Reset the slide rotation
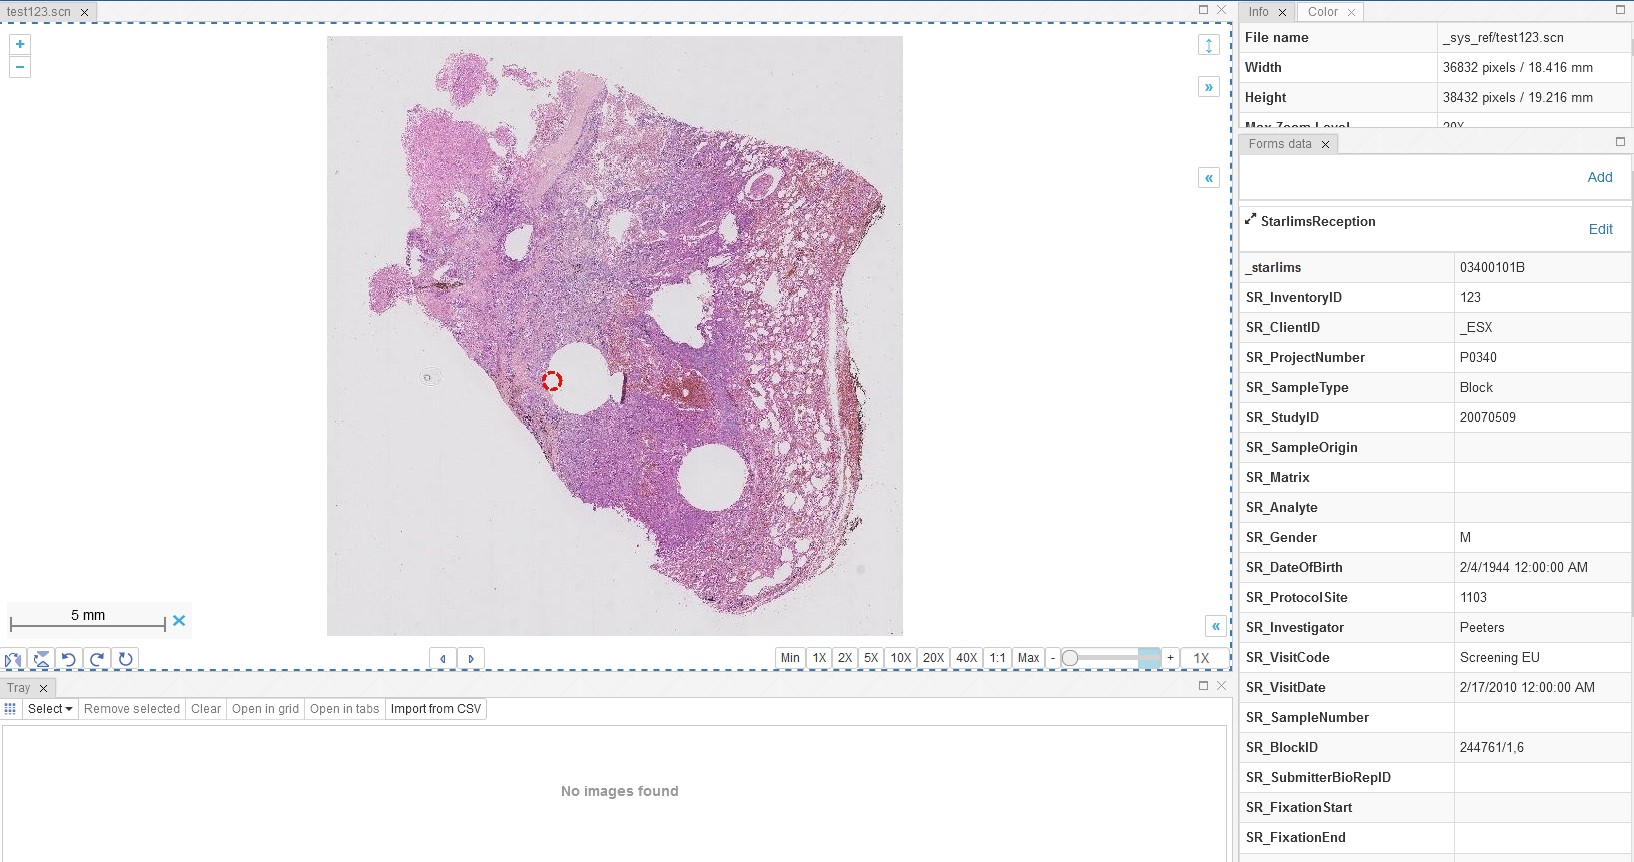This screenshot has height=862, width=1634. pos(125,659)
